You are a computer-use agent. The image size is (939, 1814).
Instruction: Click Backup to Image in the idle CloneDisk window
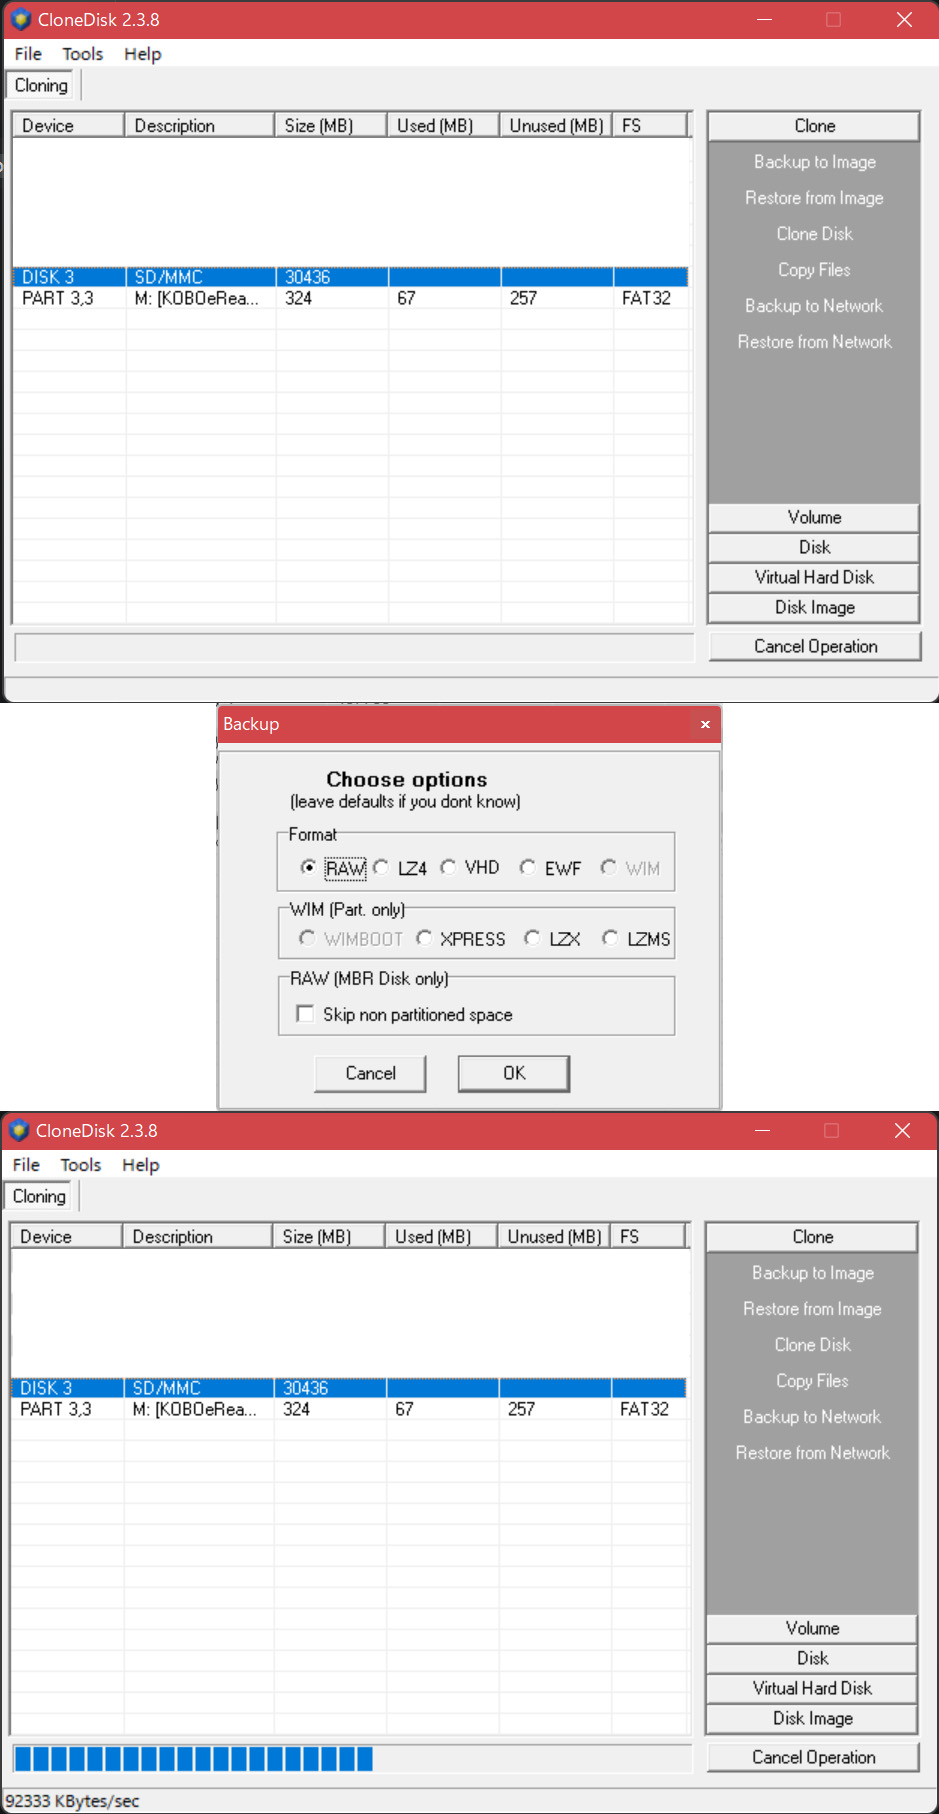pos(814,162)
